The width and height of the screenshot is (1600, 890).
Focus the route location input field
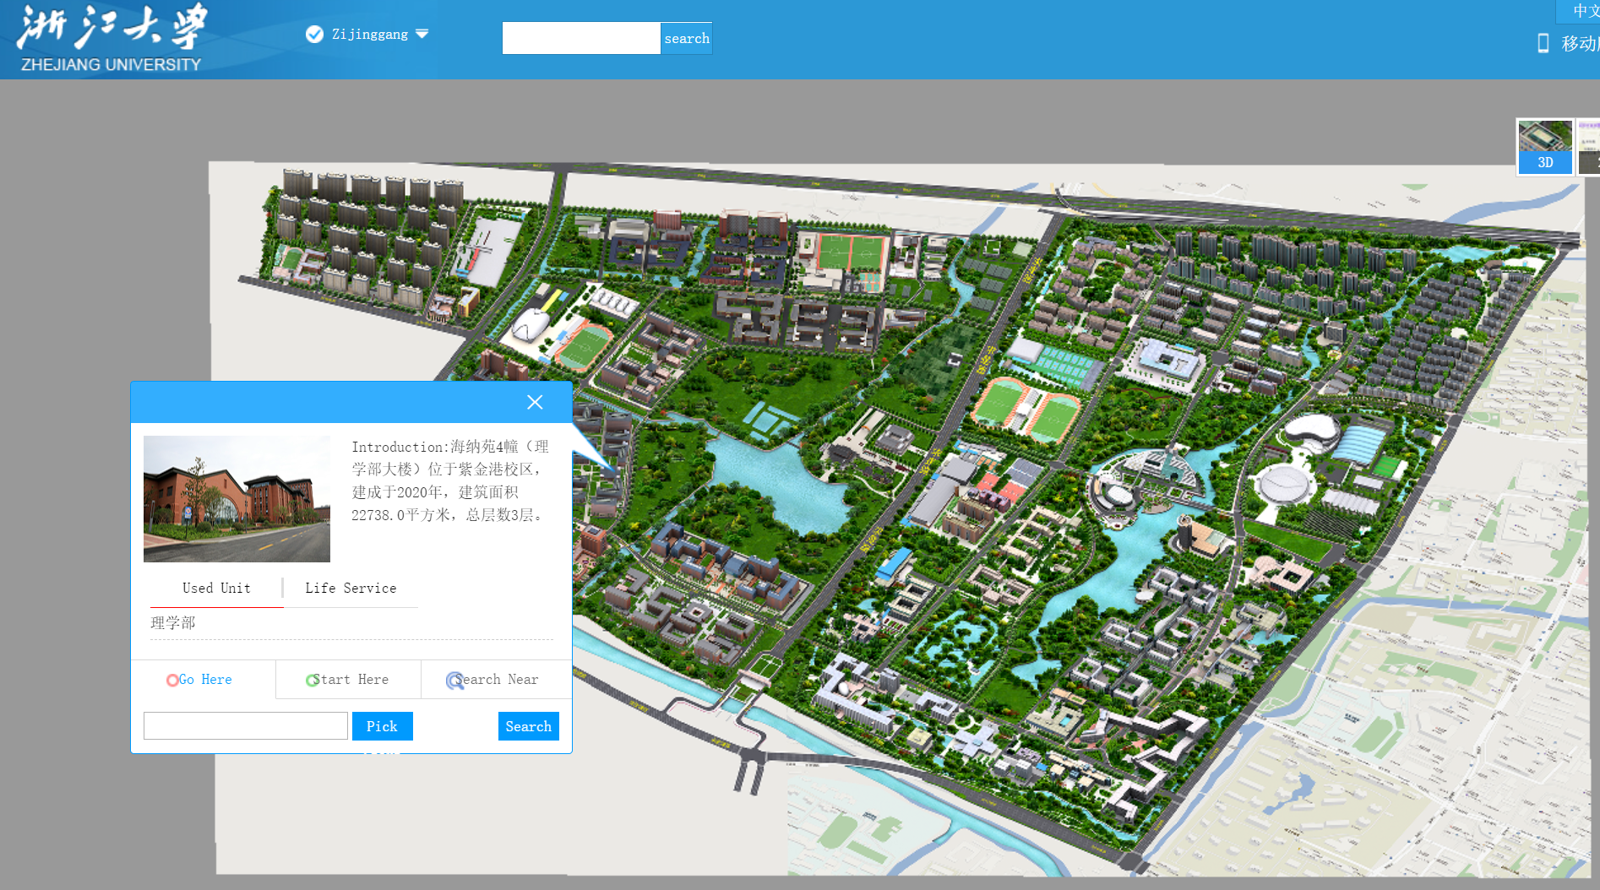(245, 726)
